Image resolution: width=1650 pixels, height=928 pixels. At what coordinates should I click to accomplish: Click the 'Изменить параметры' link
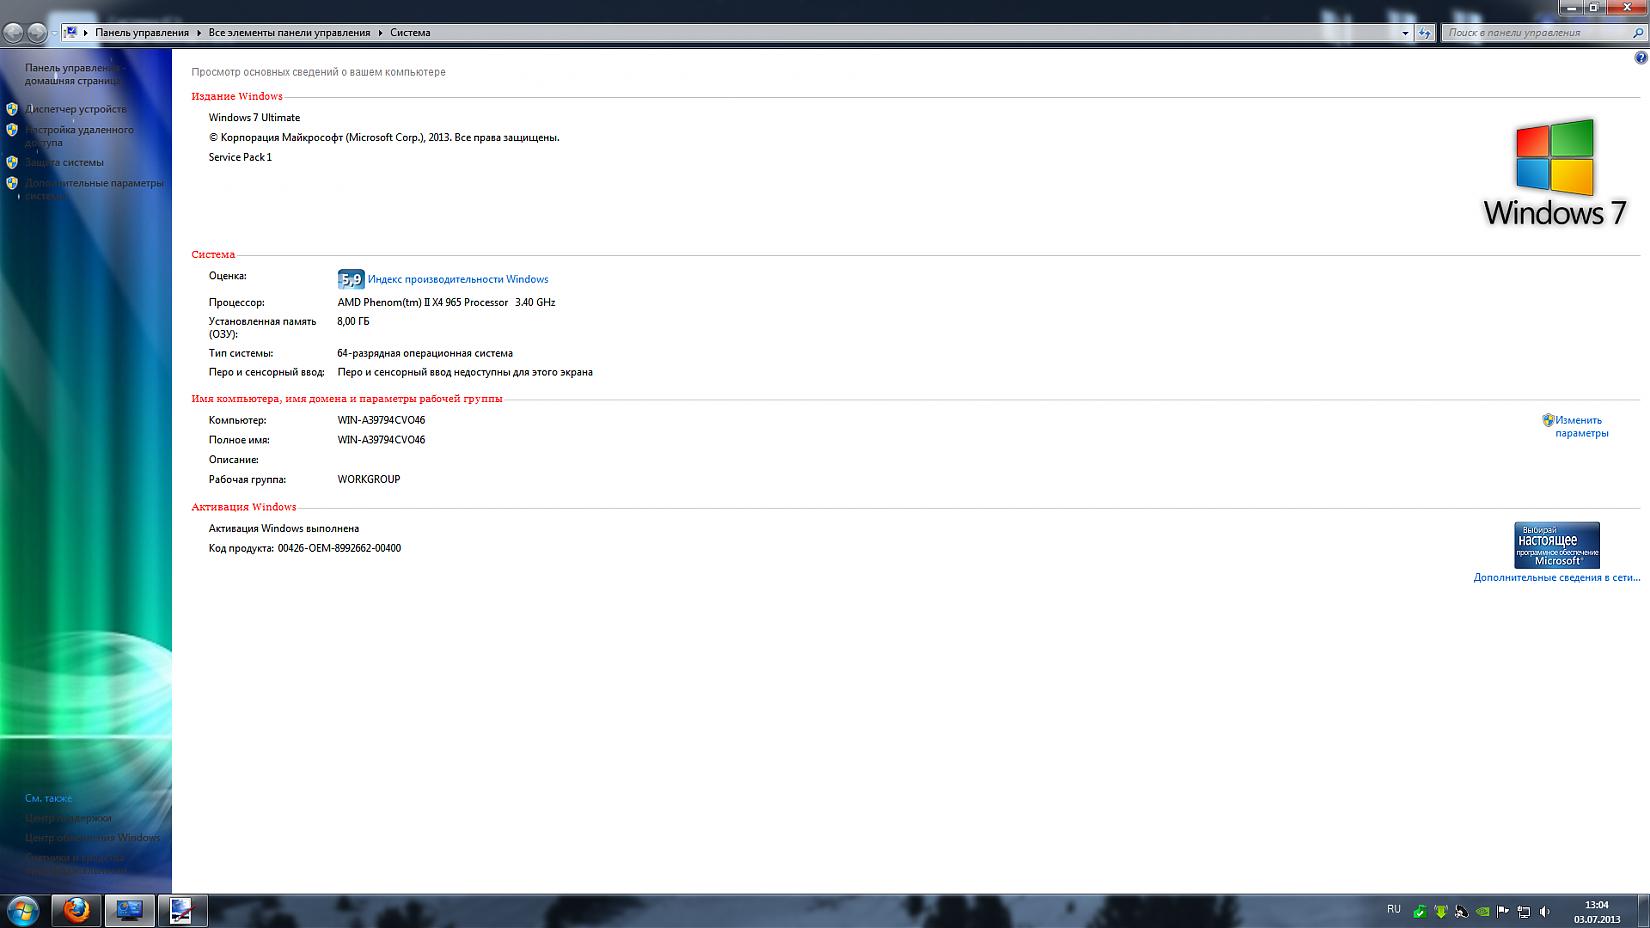click(x=1582, y=427)
